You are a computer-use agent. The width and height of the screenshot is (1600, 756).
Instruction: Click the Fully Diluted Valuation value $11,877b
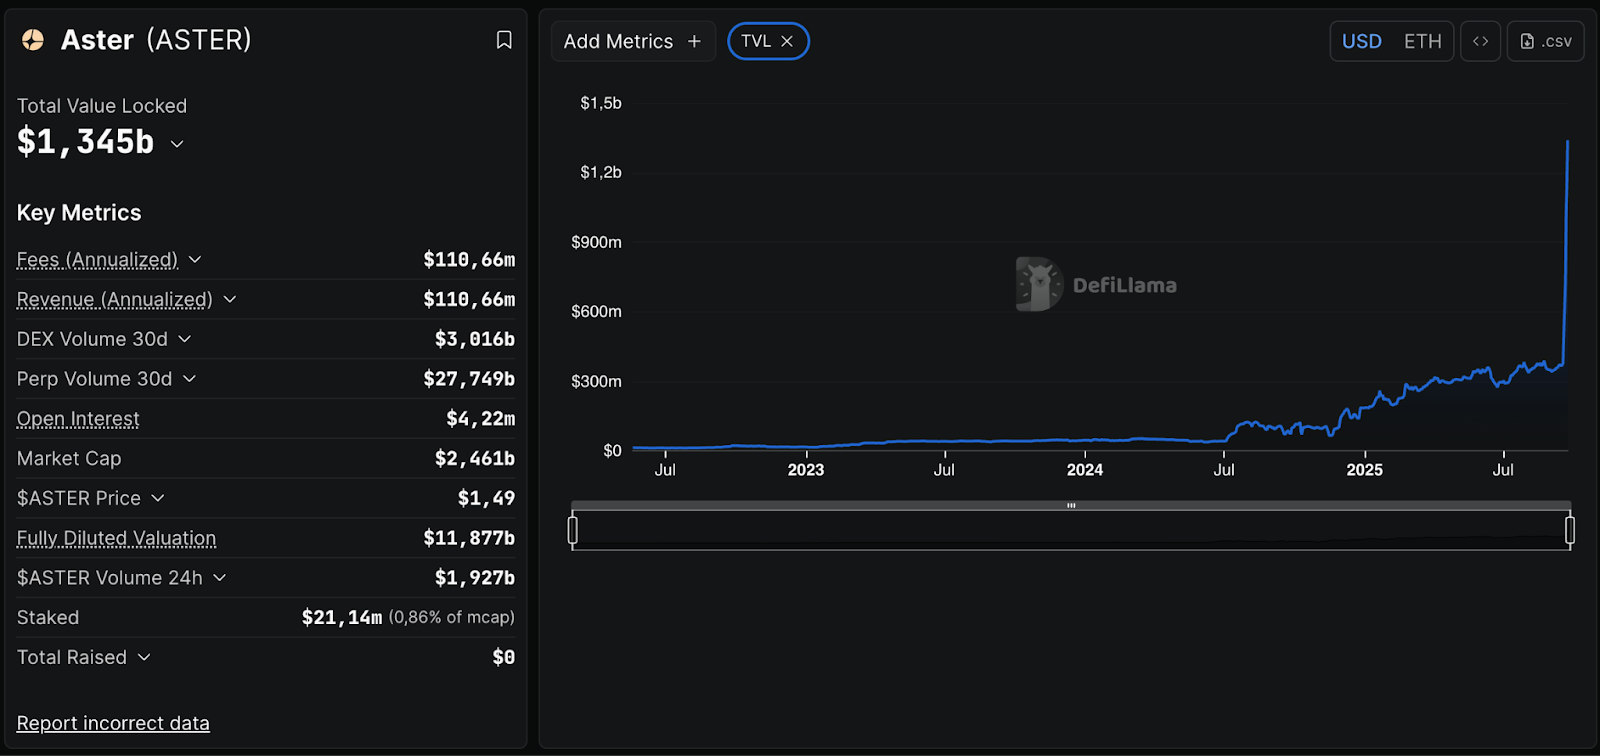tap(469, 538)
